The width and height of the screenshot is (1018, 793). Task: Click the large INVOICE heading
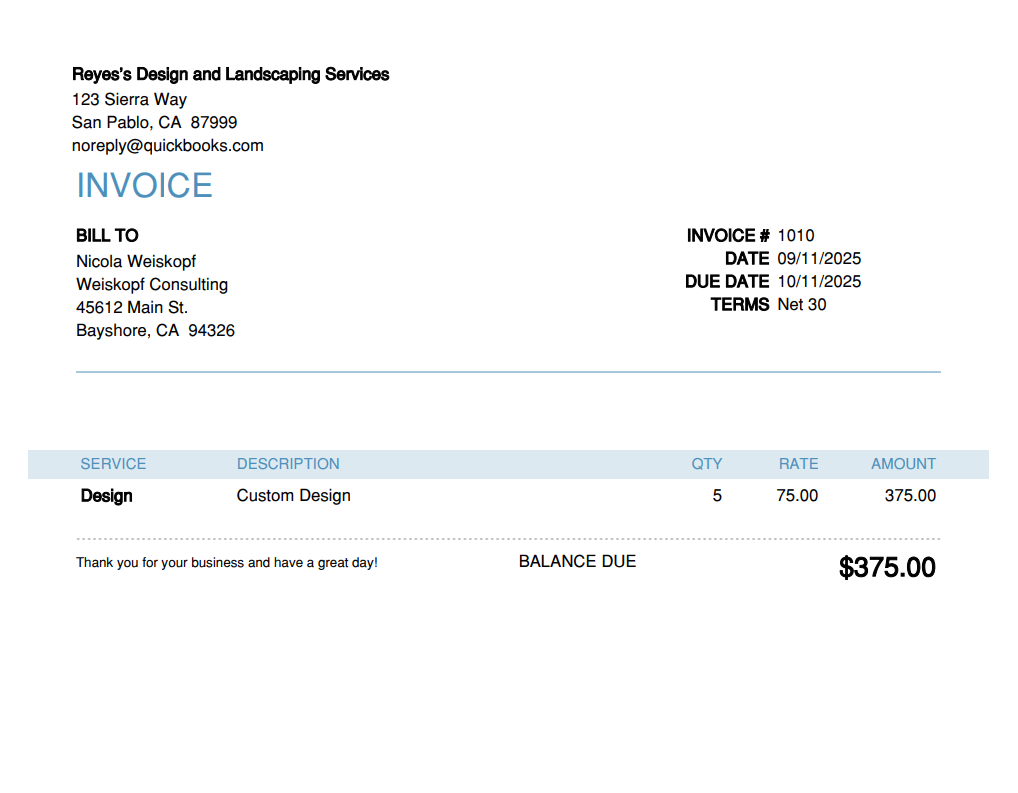pyautogui.click(x=144, y=186)
